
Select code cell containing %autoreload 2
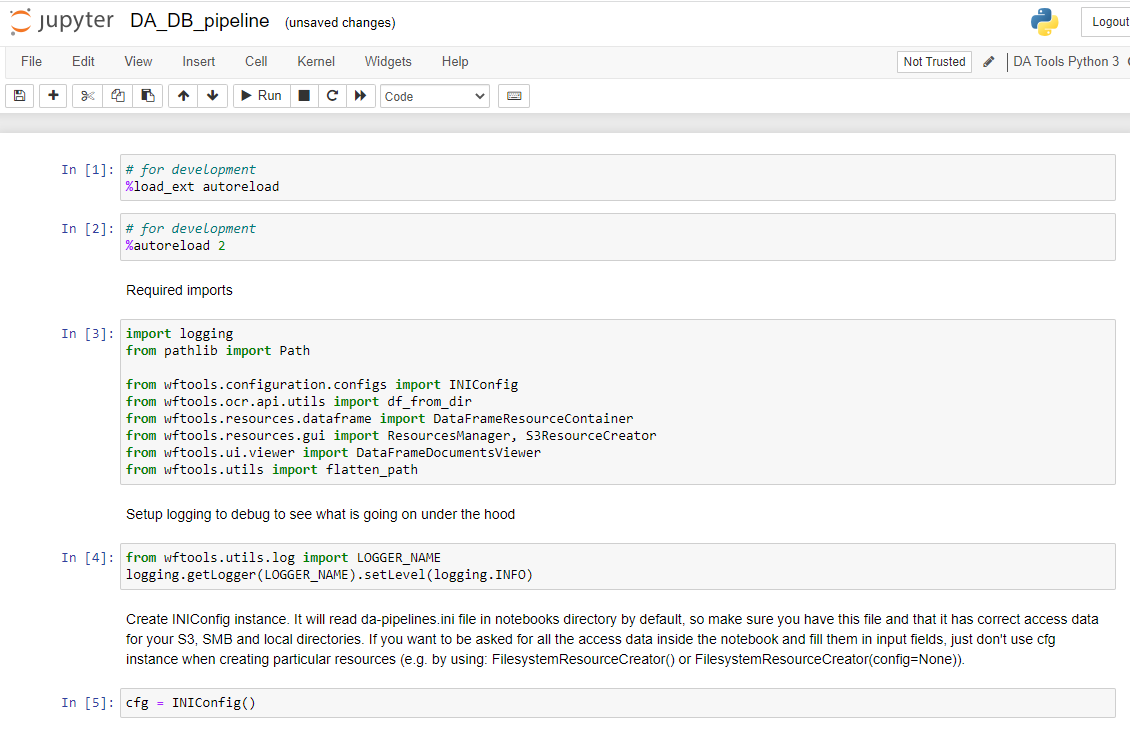click(x=618, y=237)
